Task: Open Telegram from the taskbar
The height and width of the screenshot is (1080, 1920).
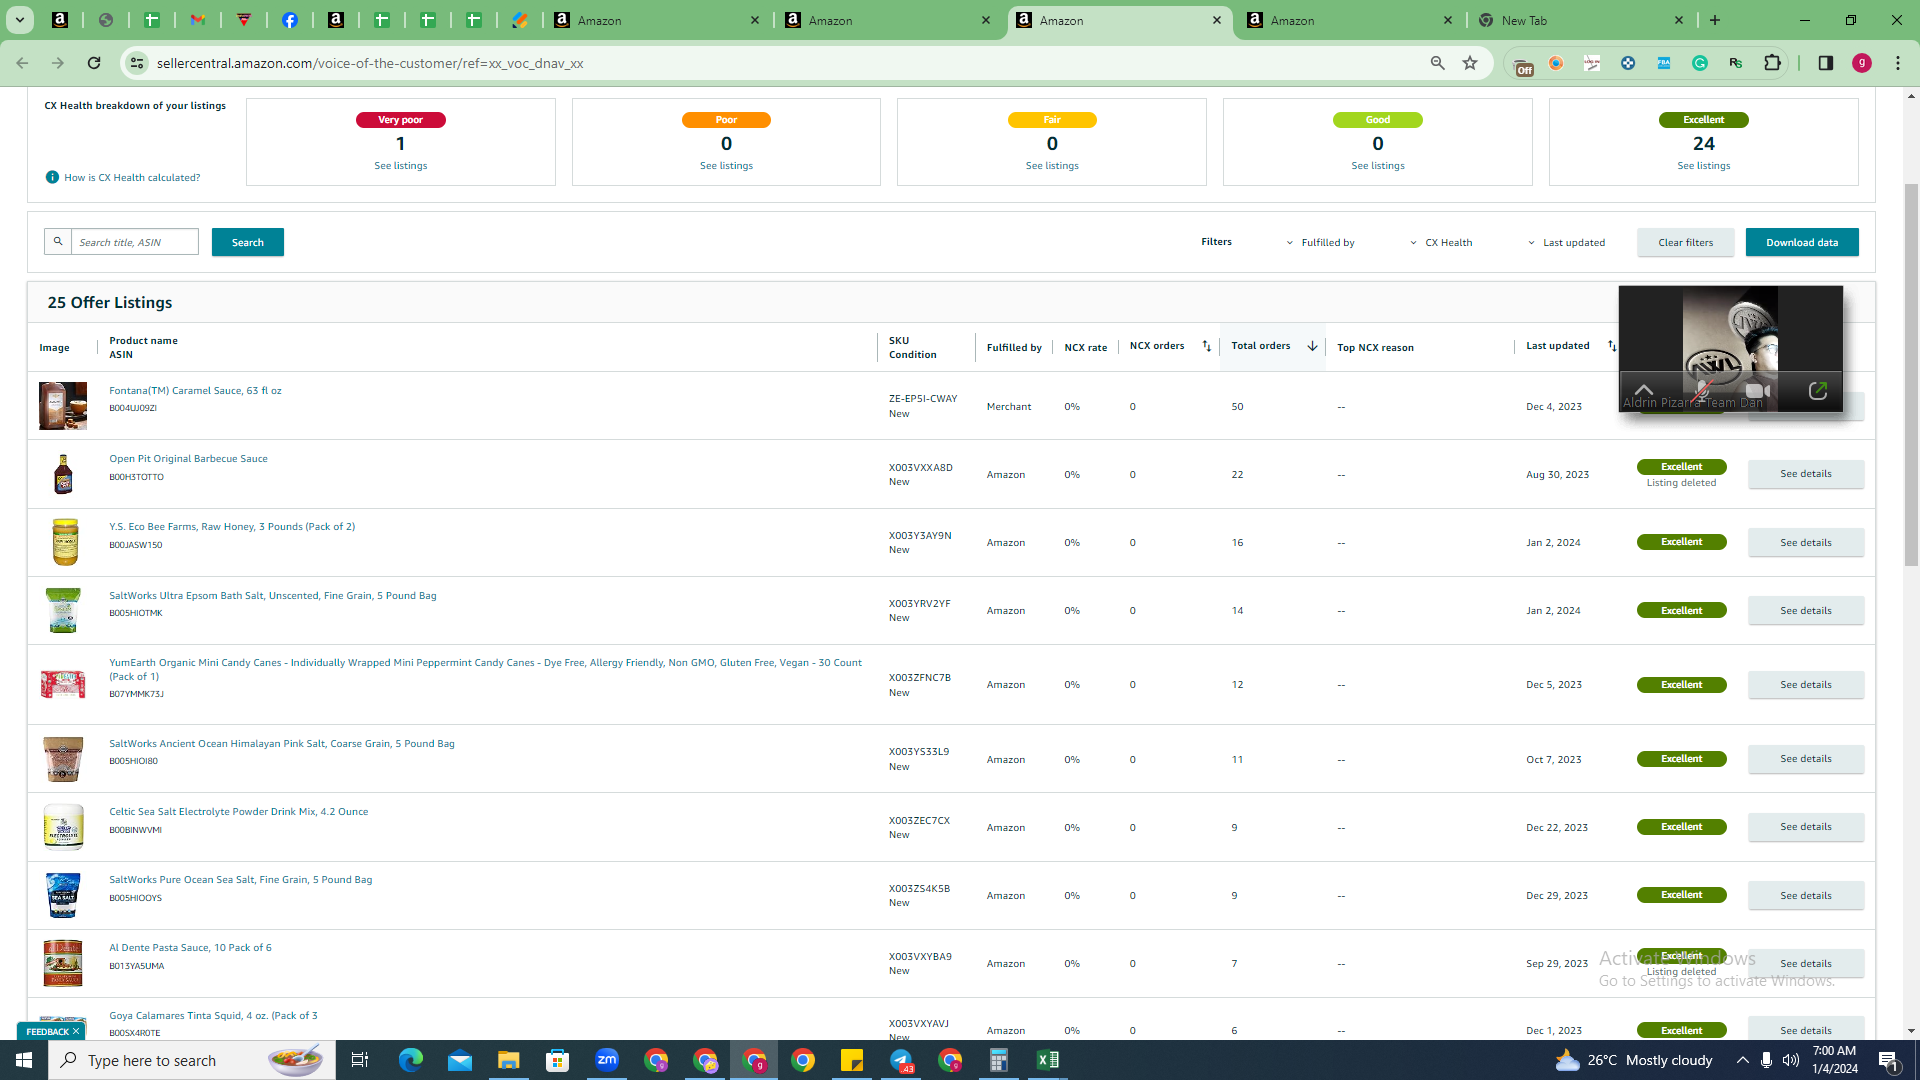Action: pyautogui.click(x=901, y=1060)
